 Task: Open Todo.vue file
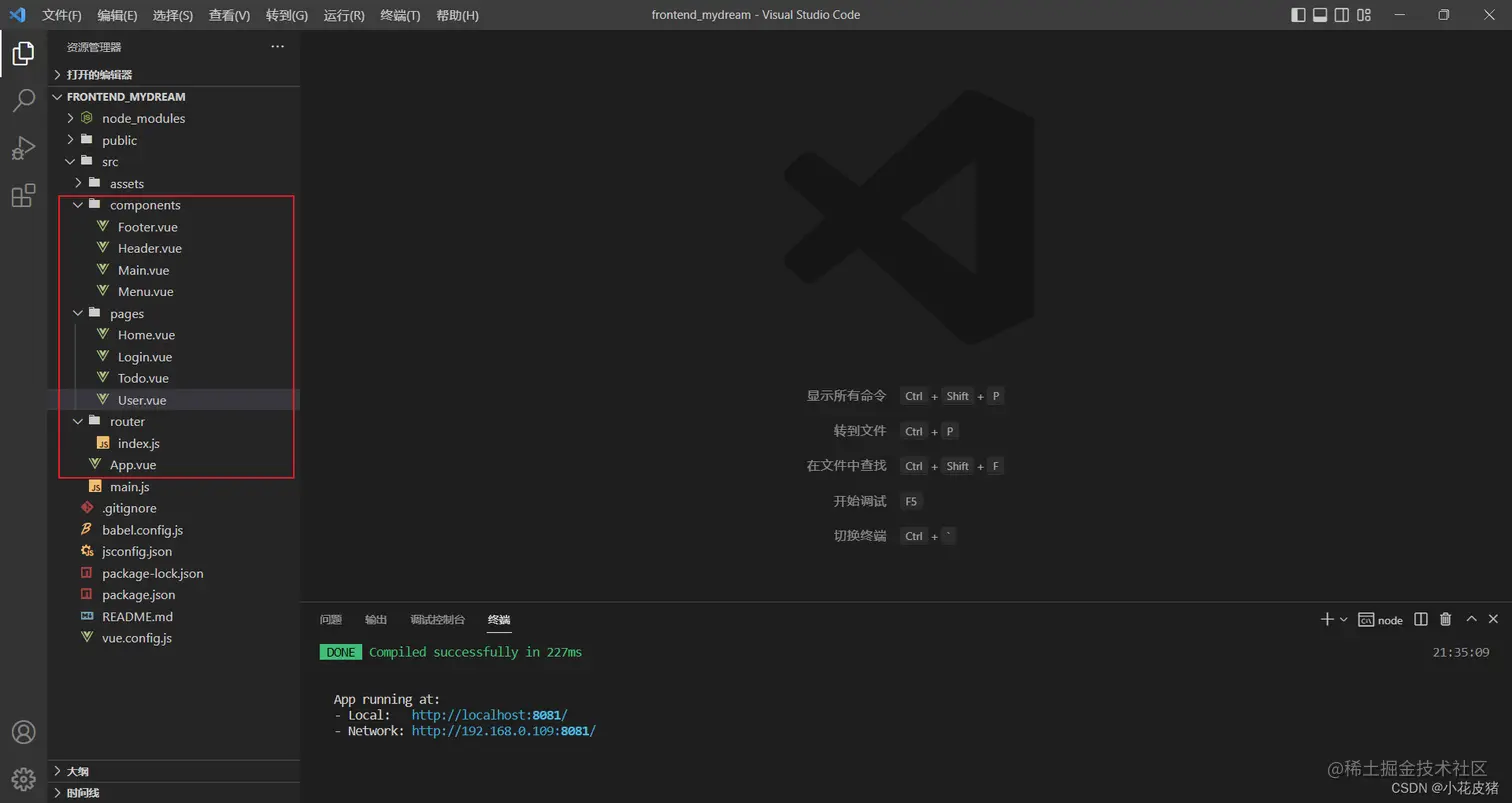(174, 378)
